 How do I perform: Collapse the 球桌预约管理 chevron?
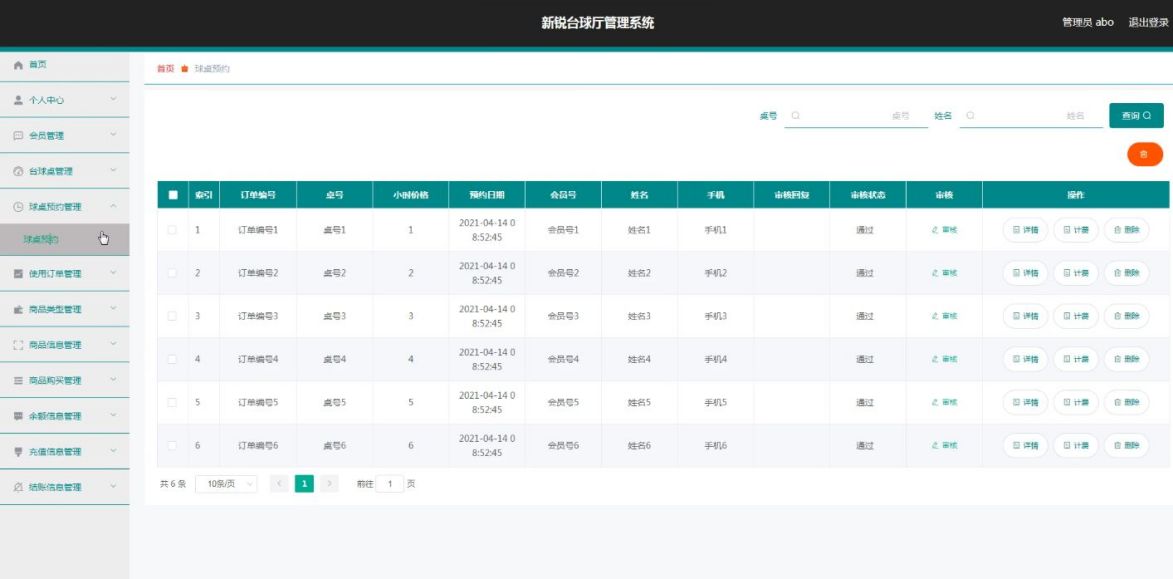pos(113,206)
